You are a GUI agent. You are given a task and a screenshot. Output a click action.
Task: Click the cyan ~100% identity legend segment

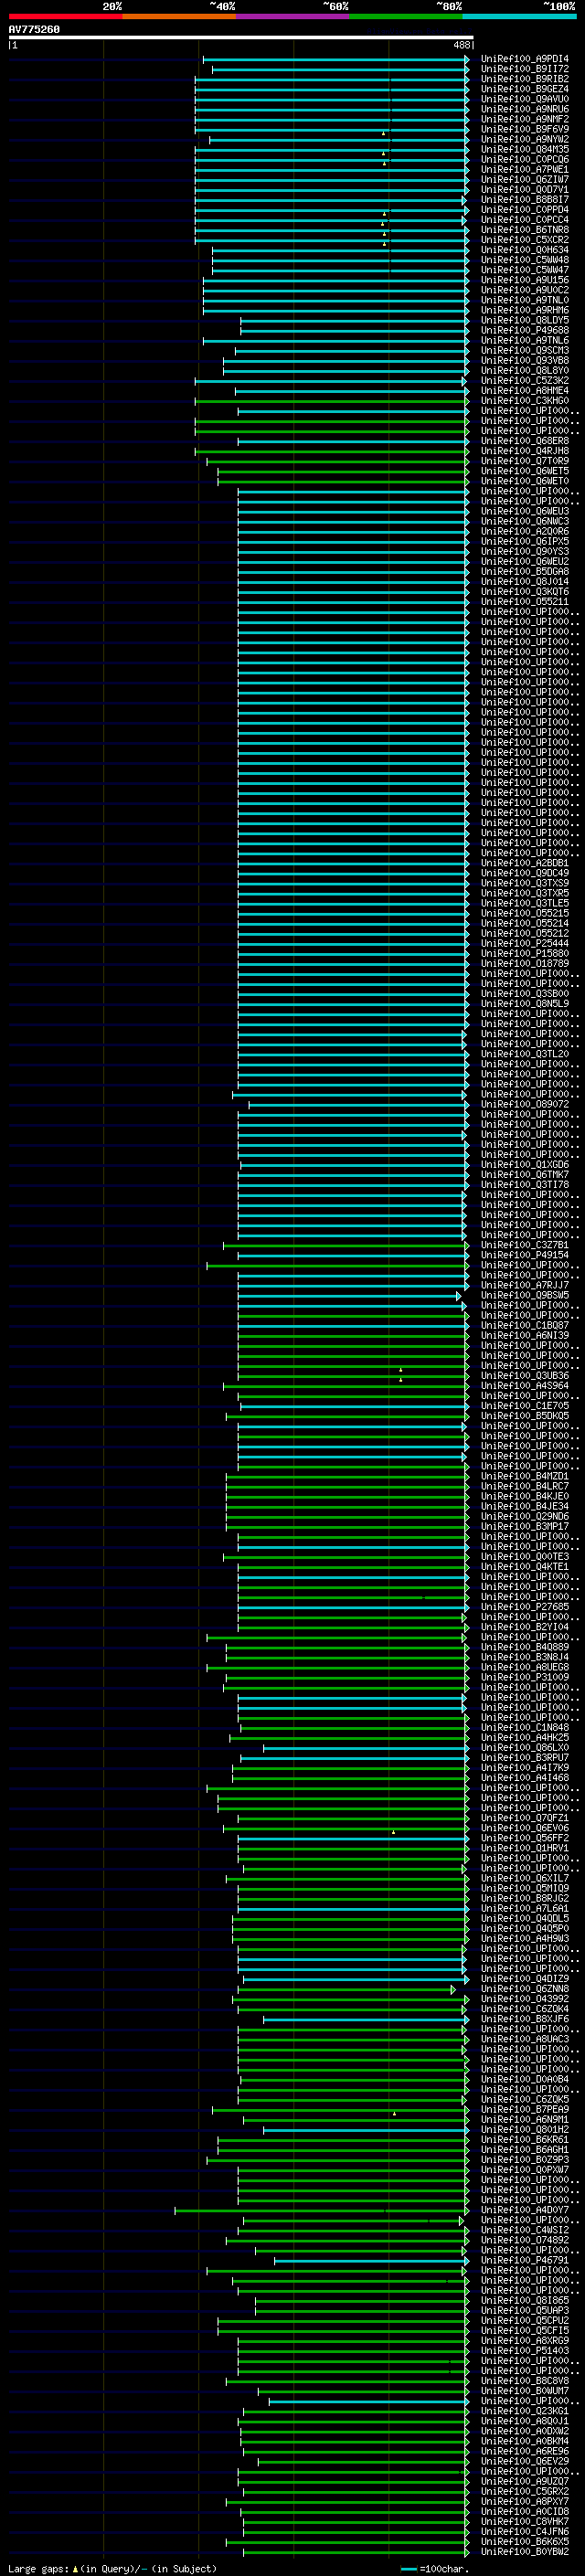[520, 16]
